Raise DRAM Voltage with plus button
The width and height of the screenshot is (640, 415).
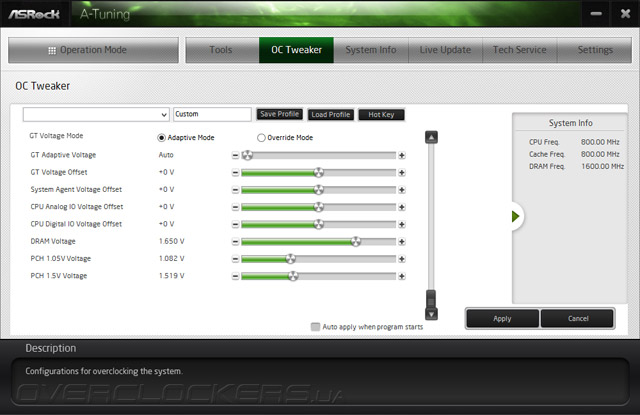point(402,242)
